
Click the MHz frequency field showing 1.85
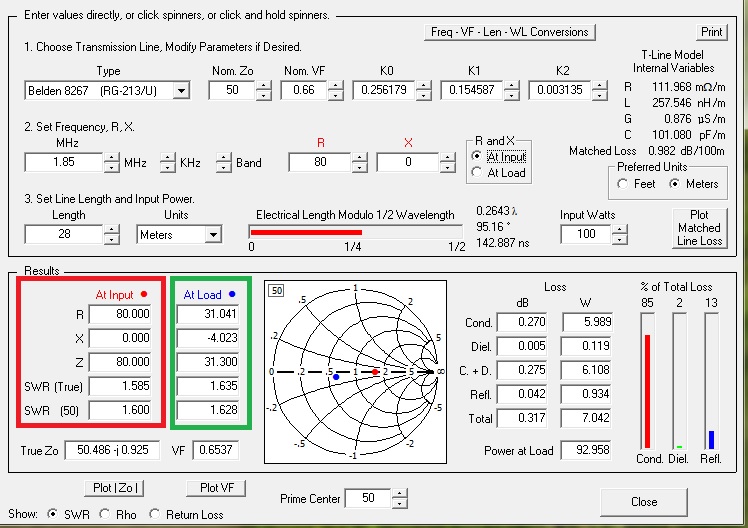pos(64,163)
